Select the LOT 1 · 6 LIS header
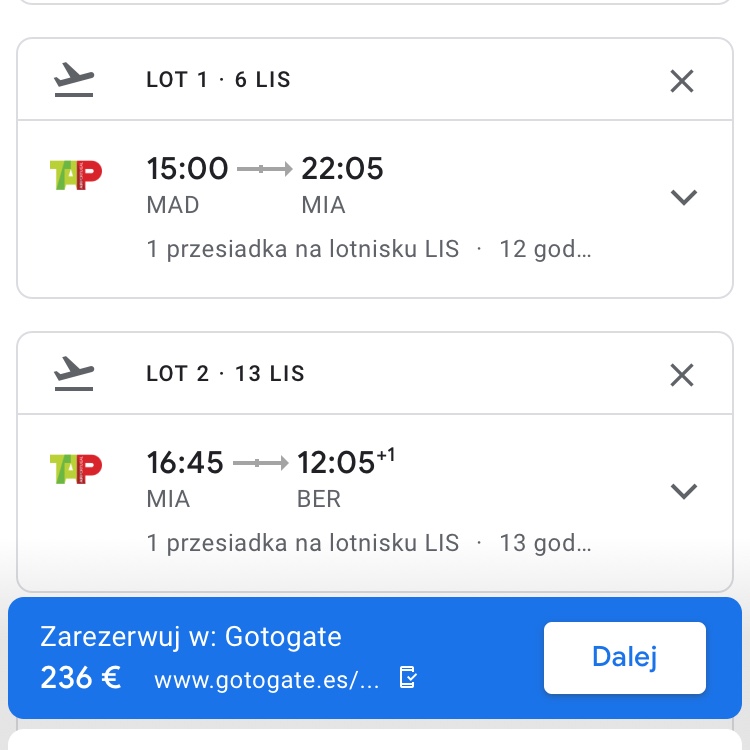Viewport: 750px width, 750px height. (x=219, y=80)
